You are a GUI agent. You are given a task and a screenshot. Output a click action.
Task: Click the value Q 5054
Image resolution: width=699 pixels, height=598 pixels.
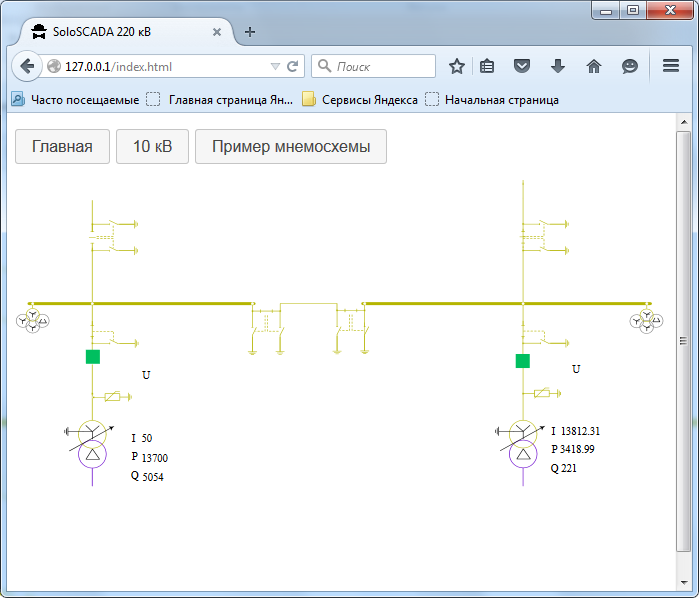[x=147, y=477]
